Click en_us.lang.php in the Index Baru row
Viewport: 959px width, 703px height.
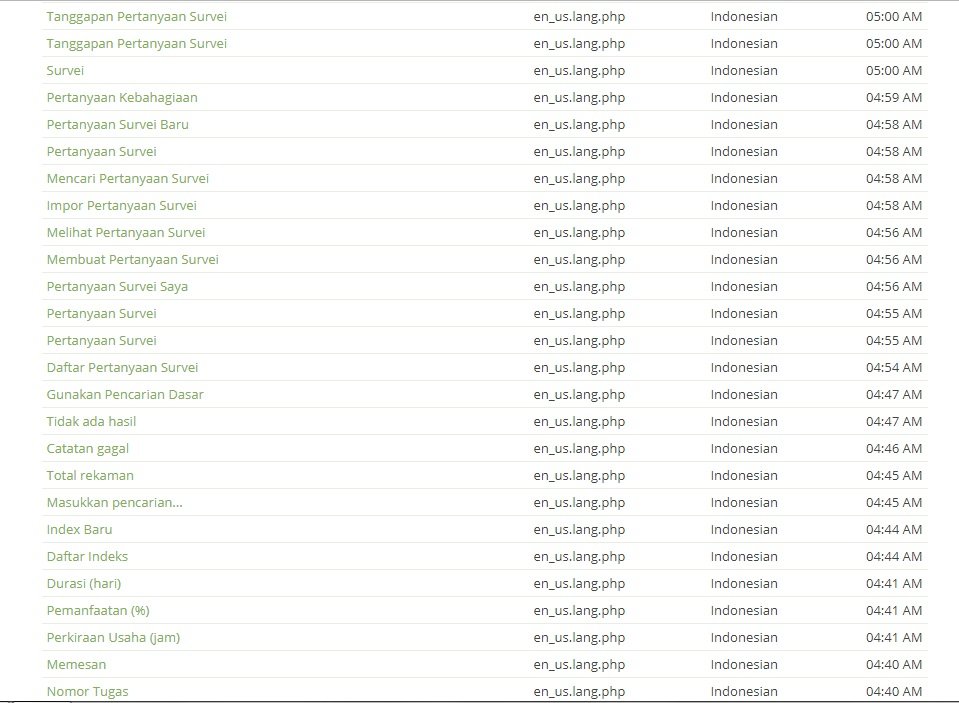(579, 529)
